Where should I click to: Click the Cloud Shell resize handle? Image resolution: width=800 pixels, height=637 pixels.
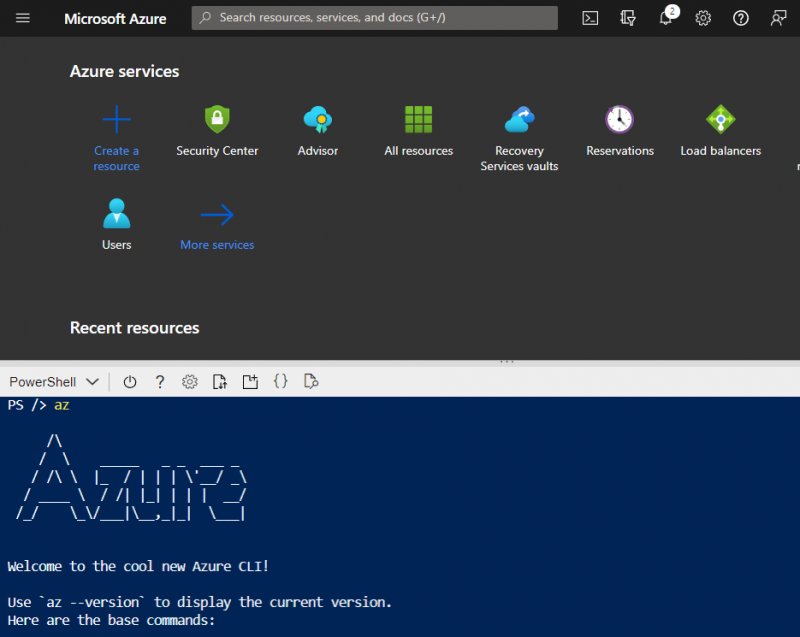point(507,361)
